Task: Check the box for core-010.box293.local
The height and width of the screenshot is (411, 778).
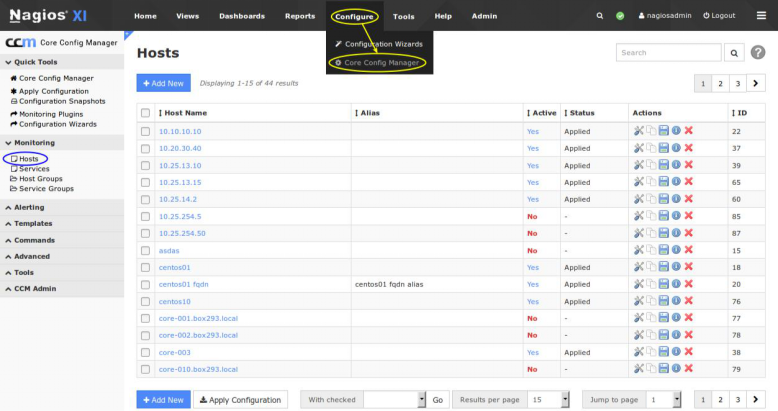Action: pos(145,369)
